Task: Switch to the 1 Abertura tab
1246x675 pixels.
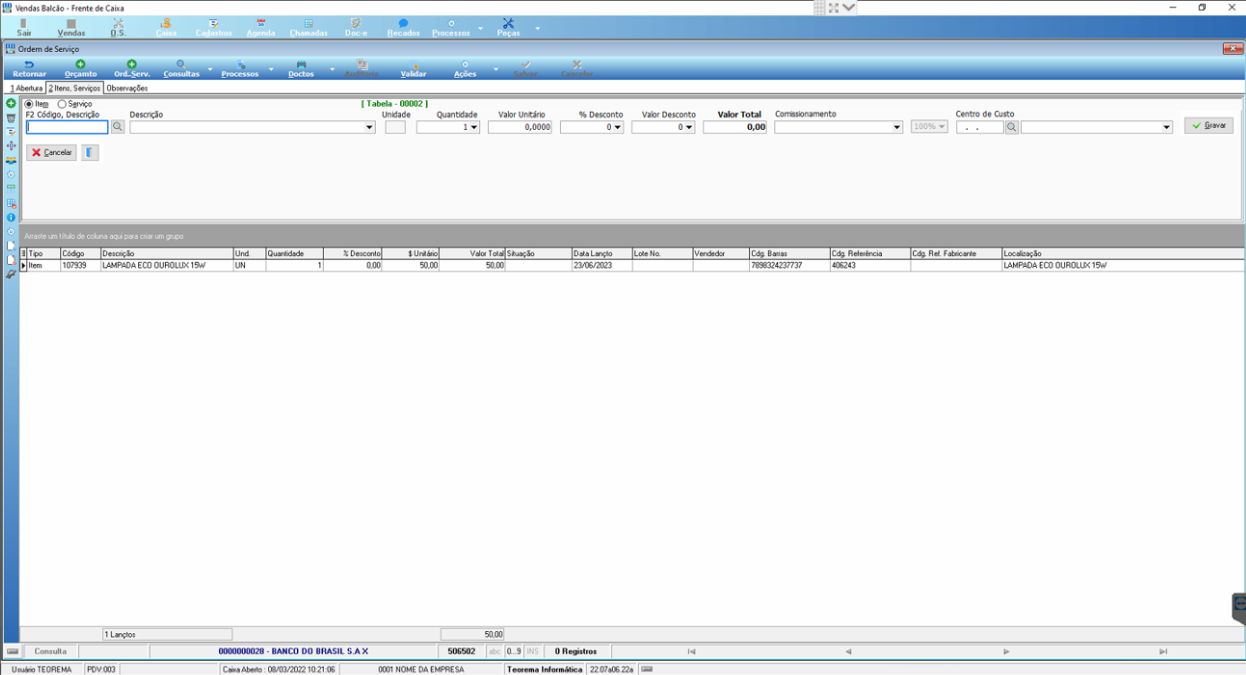Action: coord(27,88)
